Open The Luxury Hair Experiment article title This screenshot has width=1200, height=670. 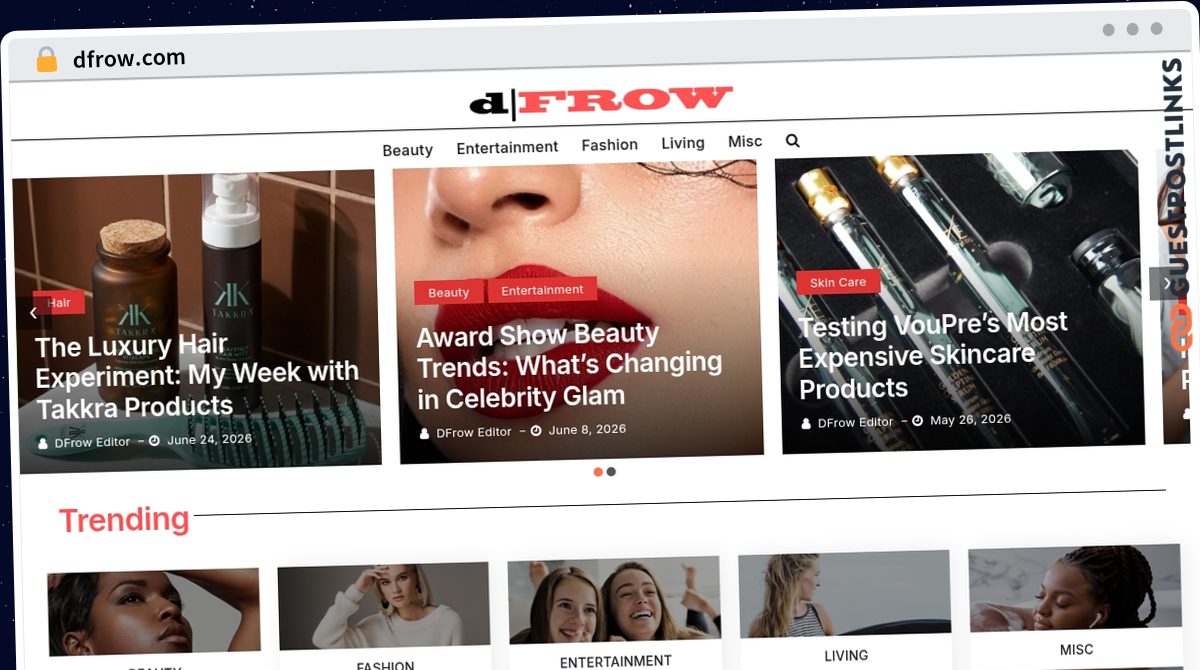[197, 377]
